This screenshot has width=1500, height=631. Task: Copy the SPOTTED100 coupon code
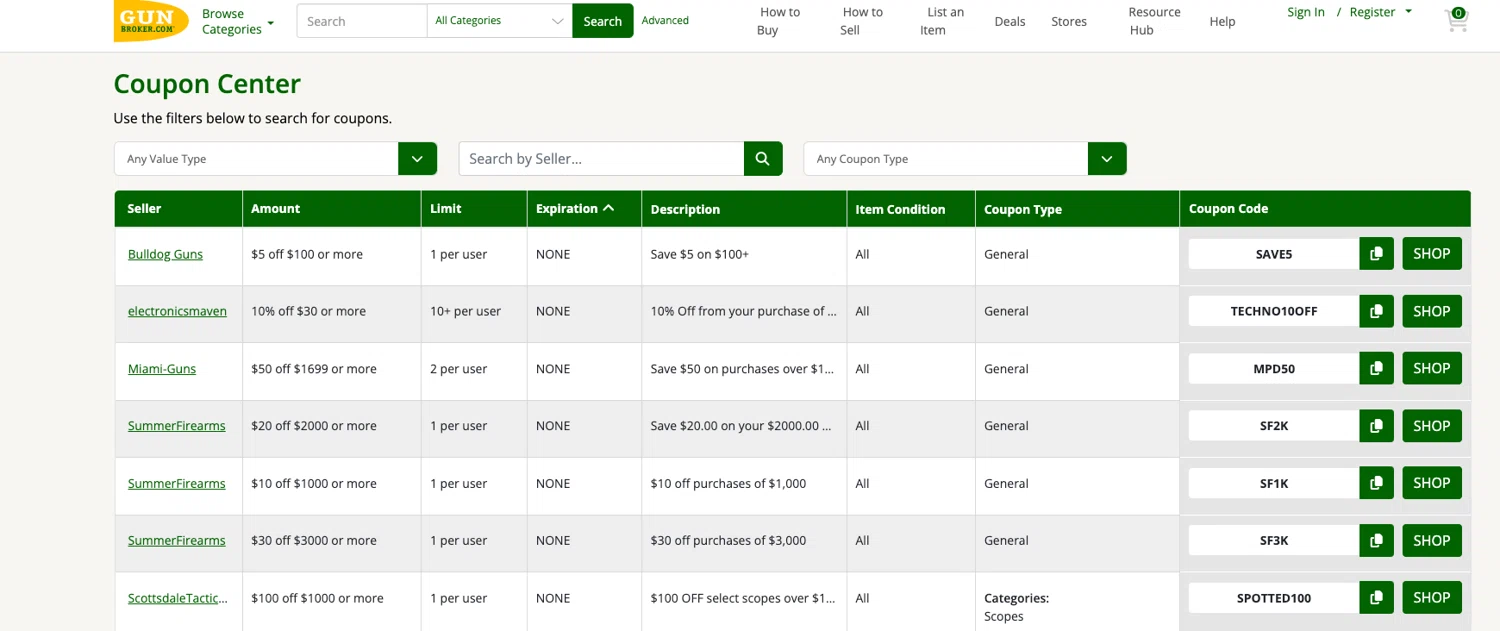point(1376,598)
